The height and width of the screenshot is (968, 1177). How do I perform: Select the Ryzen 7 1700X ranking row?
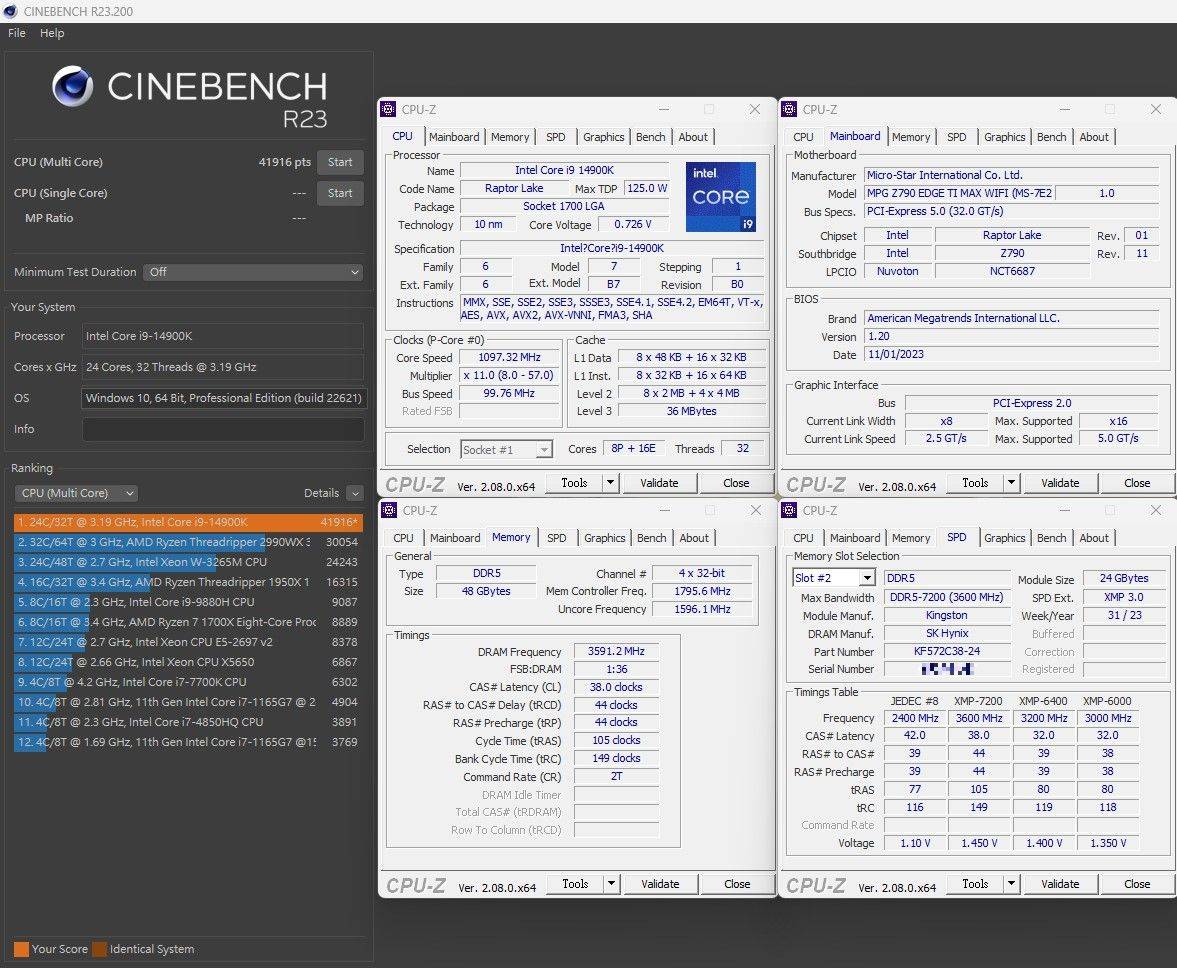tap(188, 622)
